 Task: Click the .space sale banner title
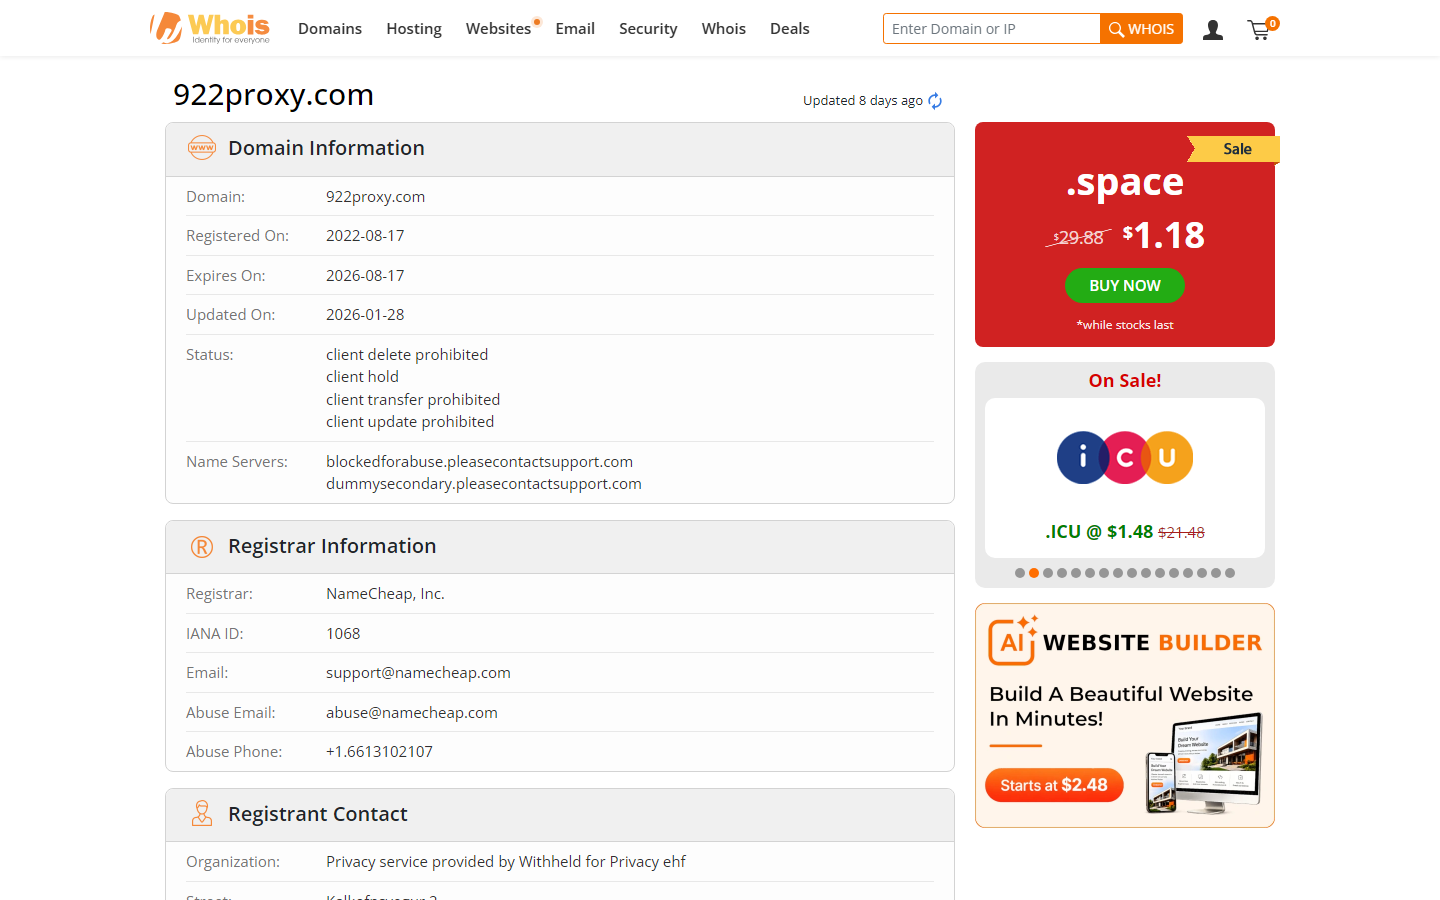(1125, 182)
